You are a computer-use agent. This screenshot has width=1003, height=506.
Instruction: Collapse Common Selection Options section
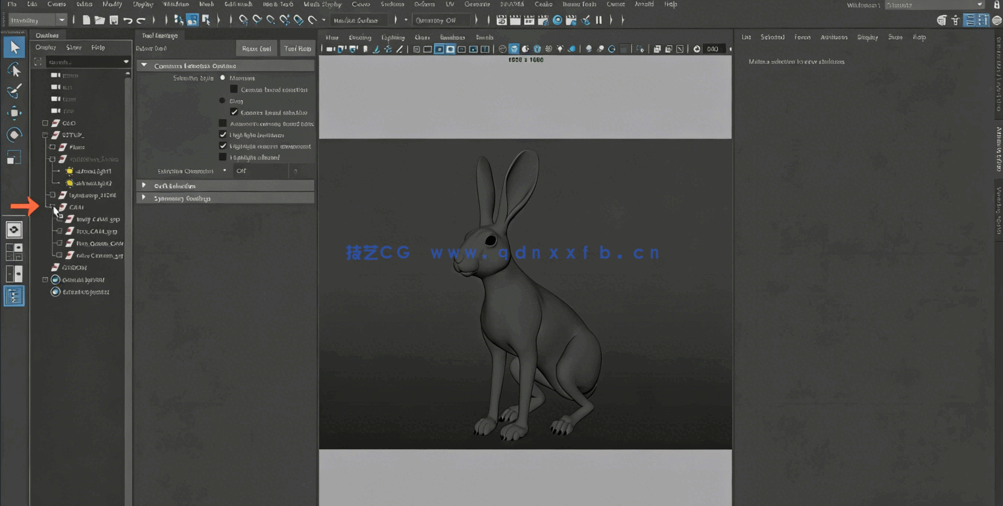point(144,66)
